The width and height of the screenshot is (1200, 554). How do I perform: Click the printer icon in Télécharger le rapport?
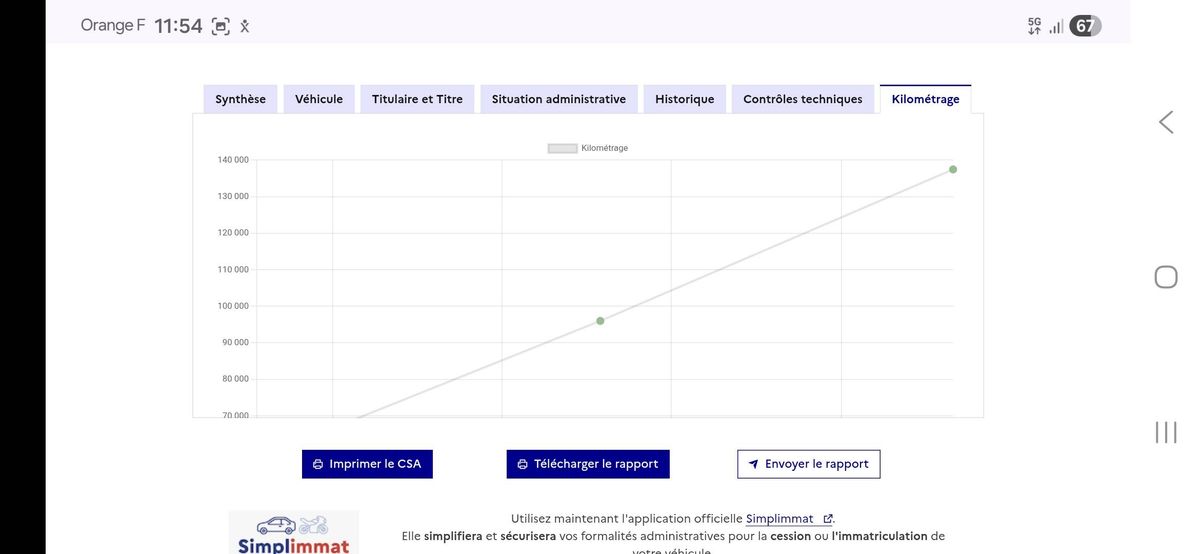(x=522, y=464)
